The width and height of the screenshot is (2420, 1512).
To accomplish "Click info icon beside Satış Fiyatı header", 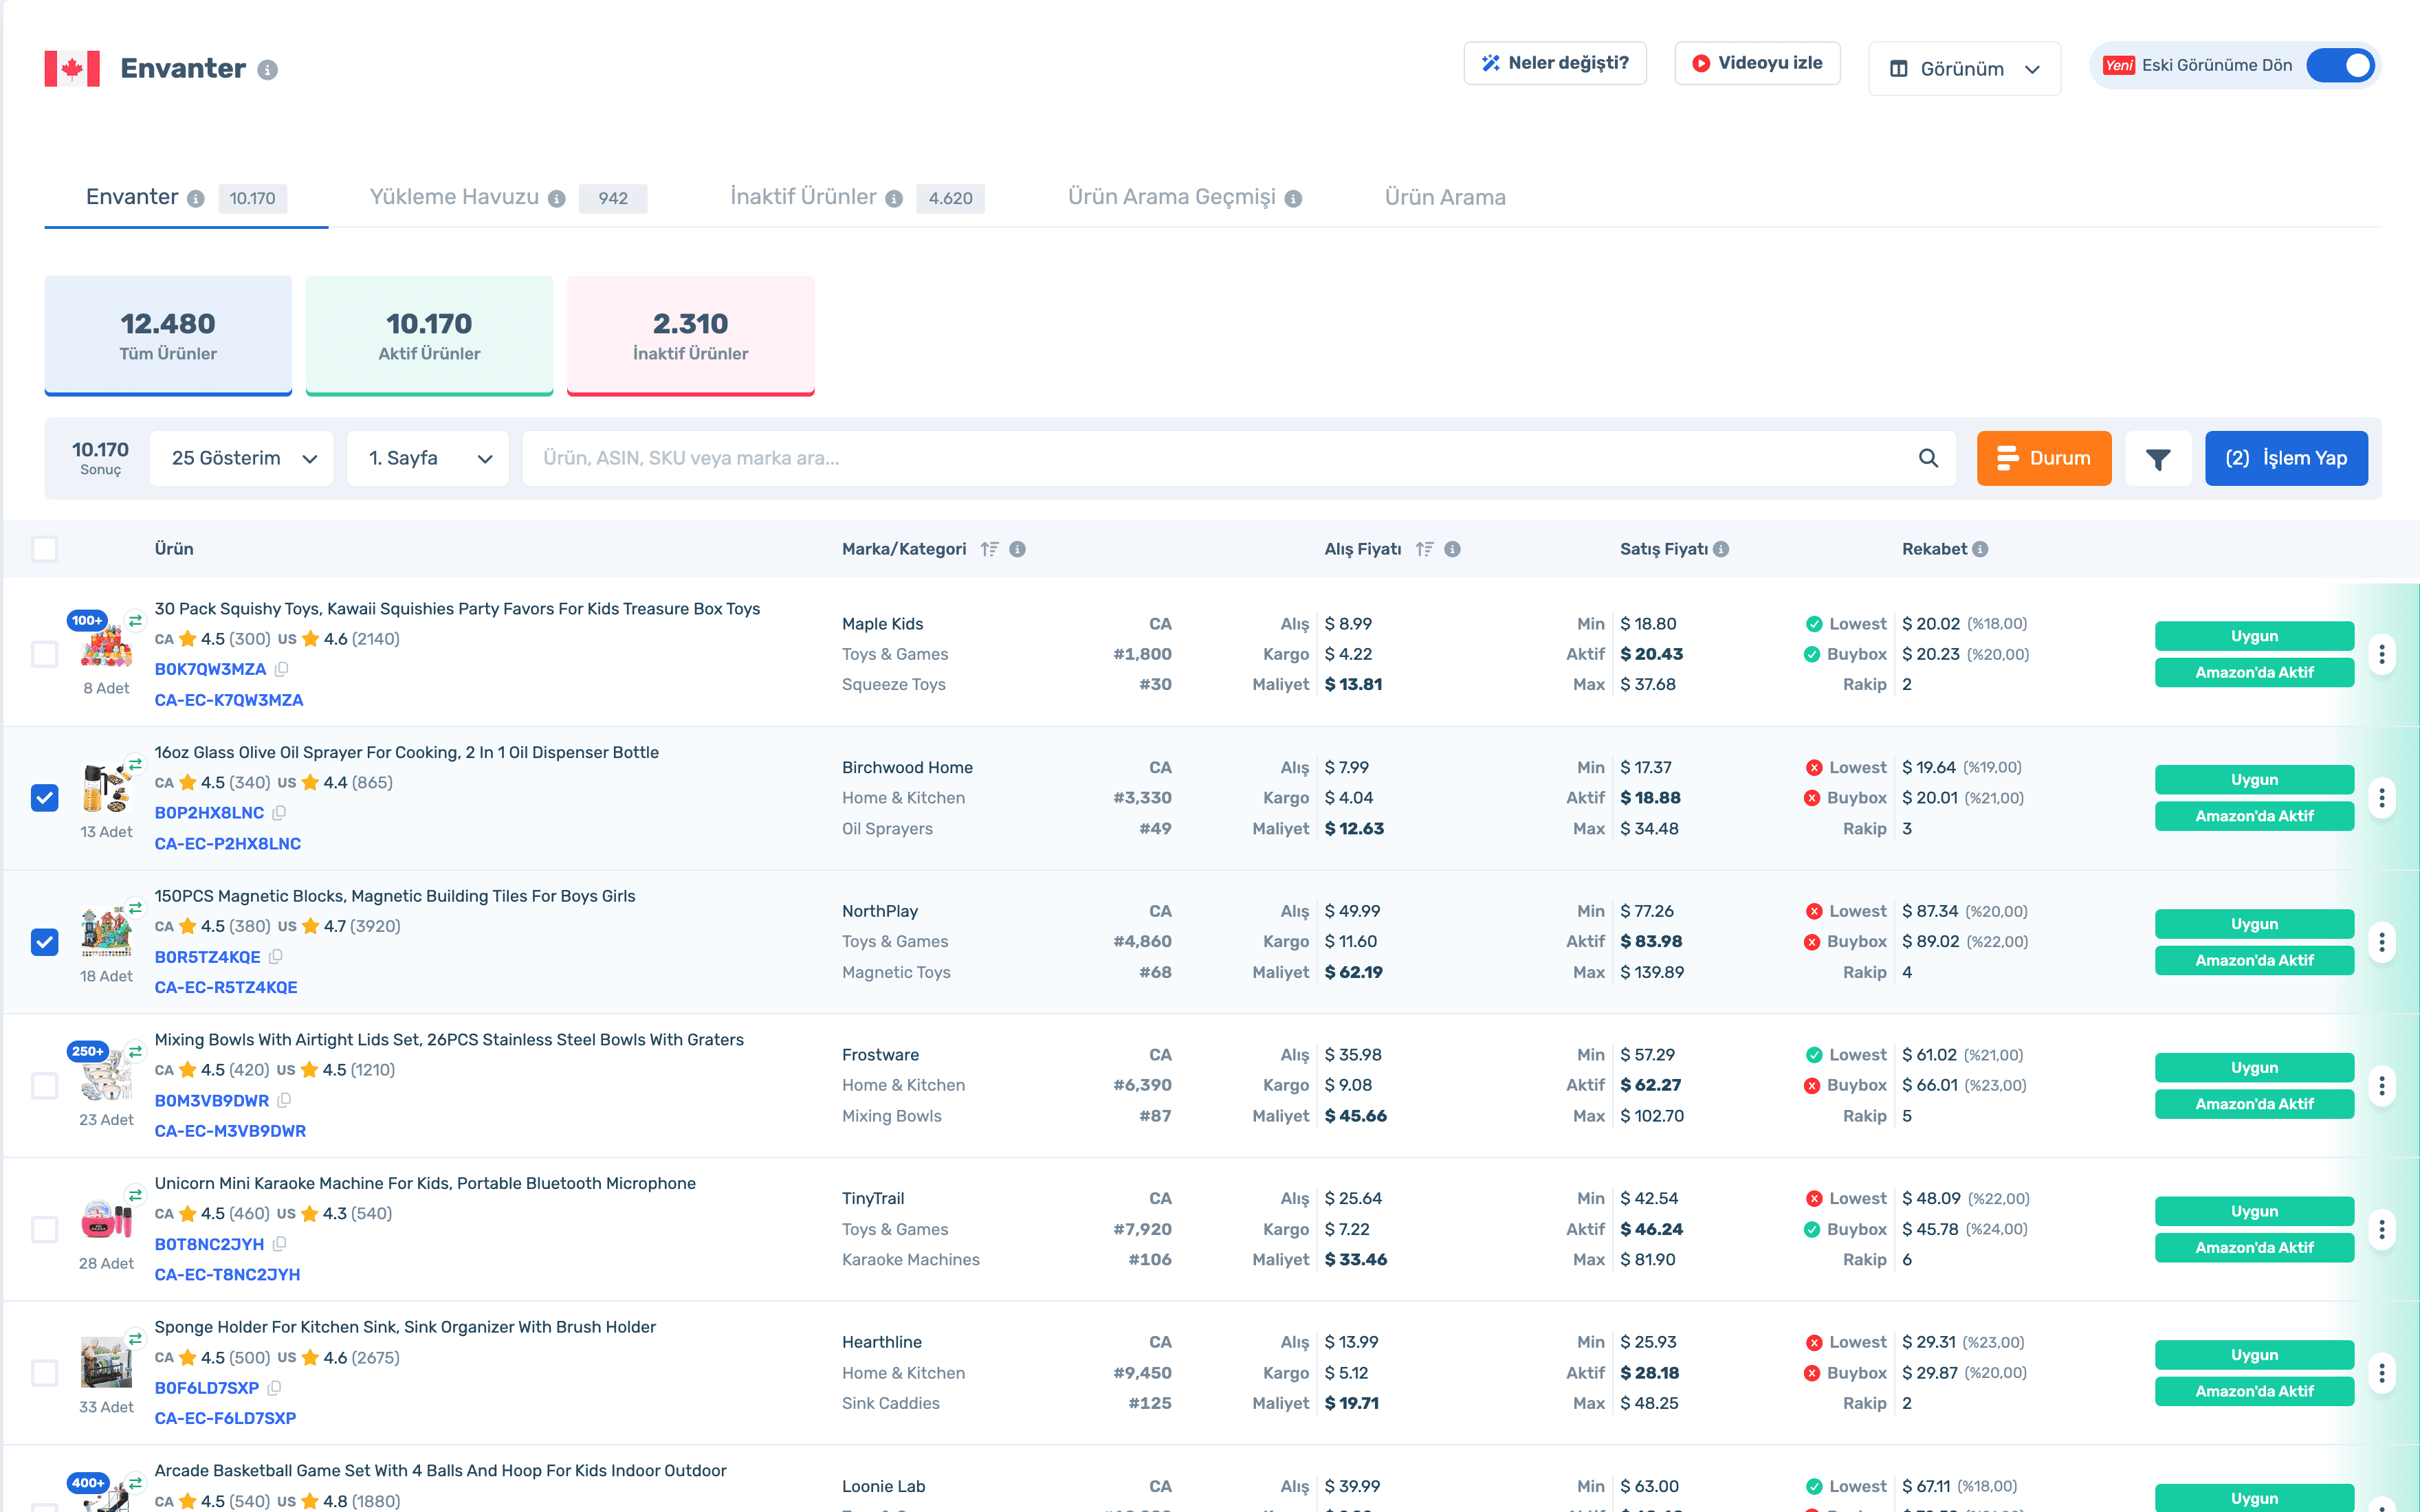I will [1721, 549].
